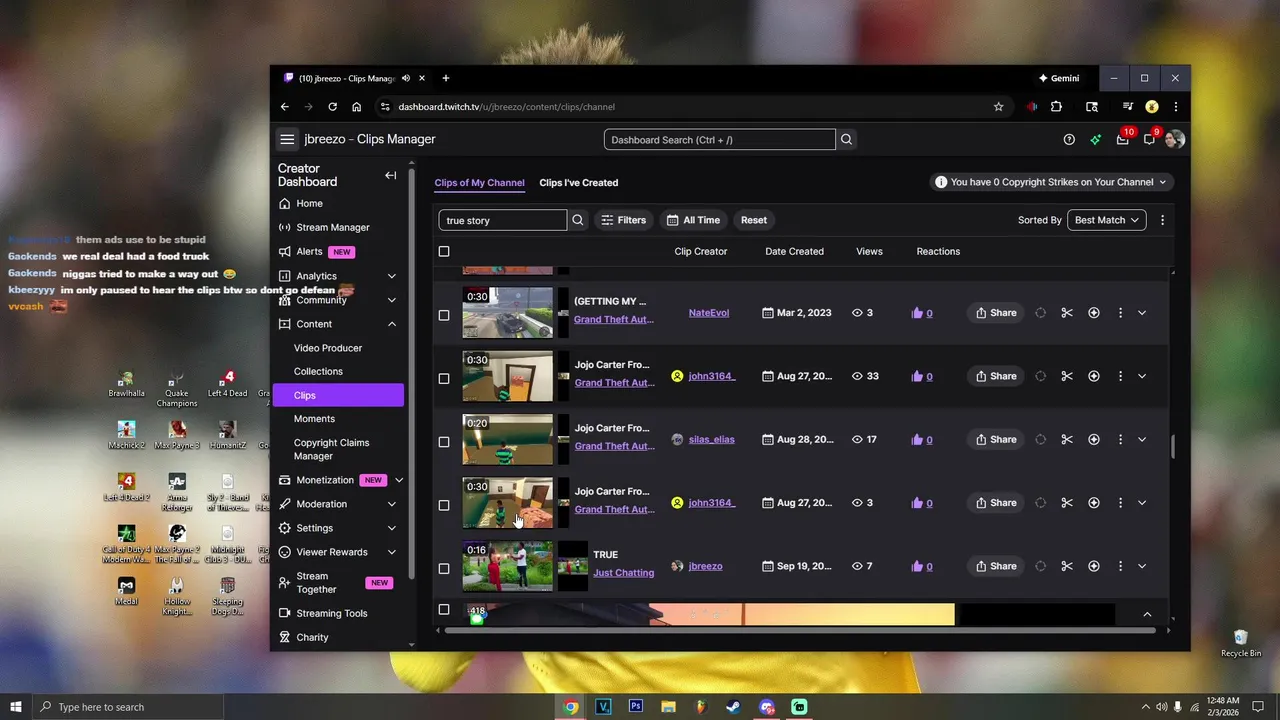
Task: Open Stream Manager in the sidebar
Action: pos(333,227)
